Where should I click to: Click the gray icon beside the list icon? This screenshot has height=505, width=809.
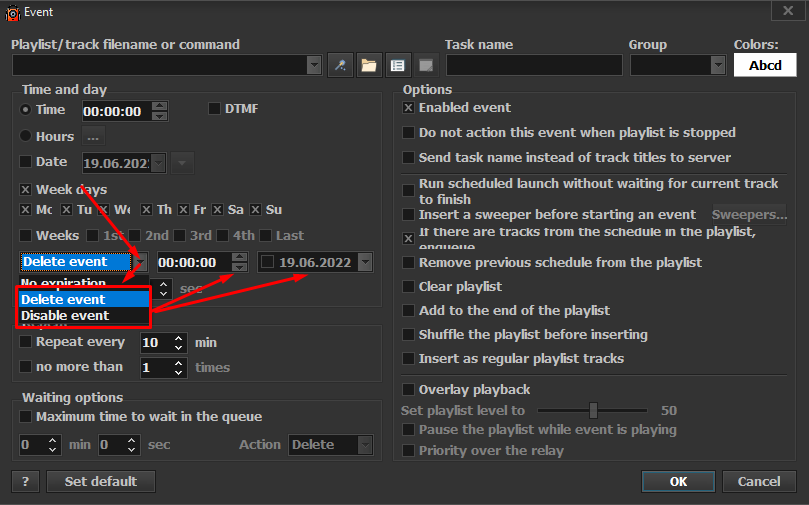tap(425, 66)
